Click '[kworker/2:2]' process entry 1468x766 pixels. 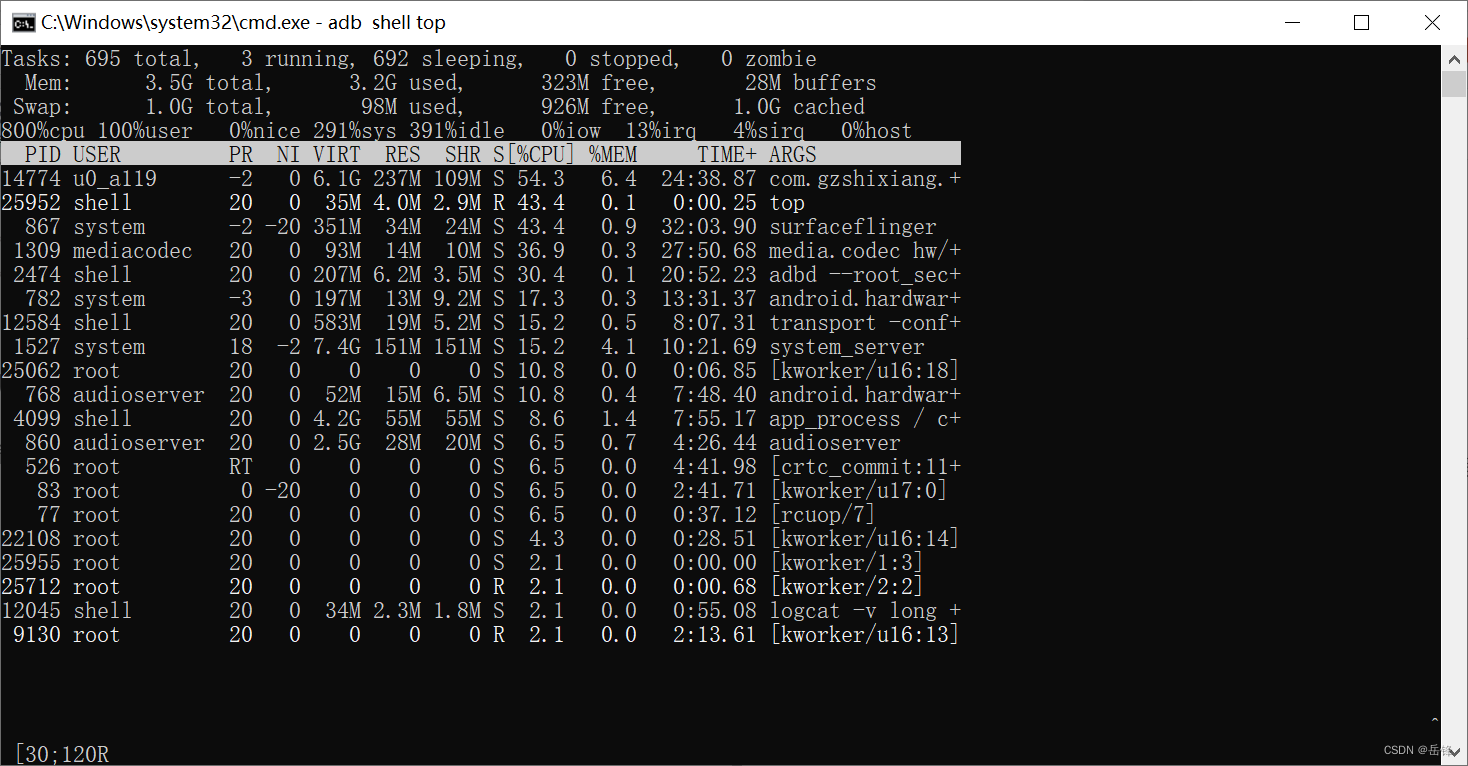pos(847,587)
